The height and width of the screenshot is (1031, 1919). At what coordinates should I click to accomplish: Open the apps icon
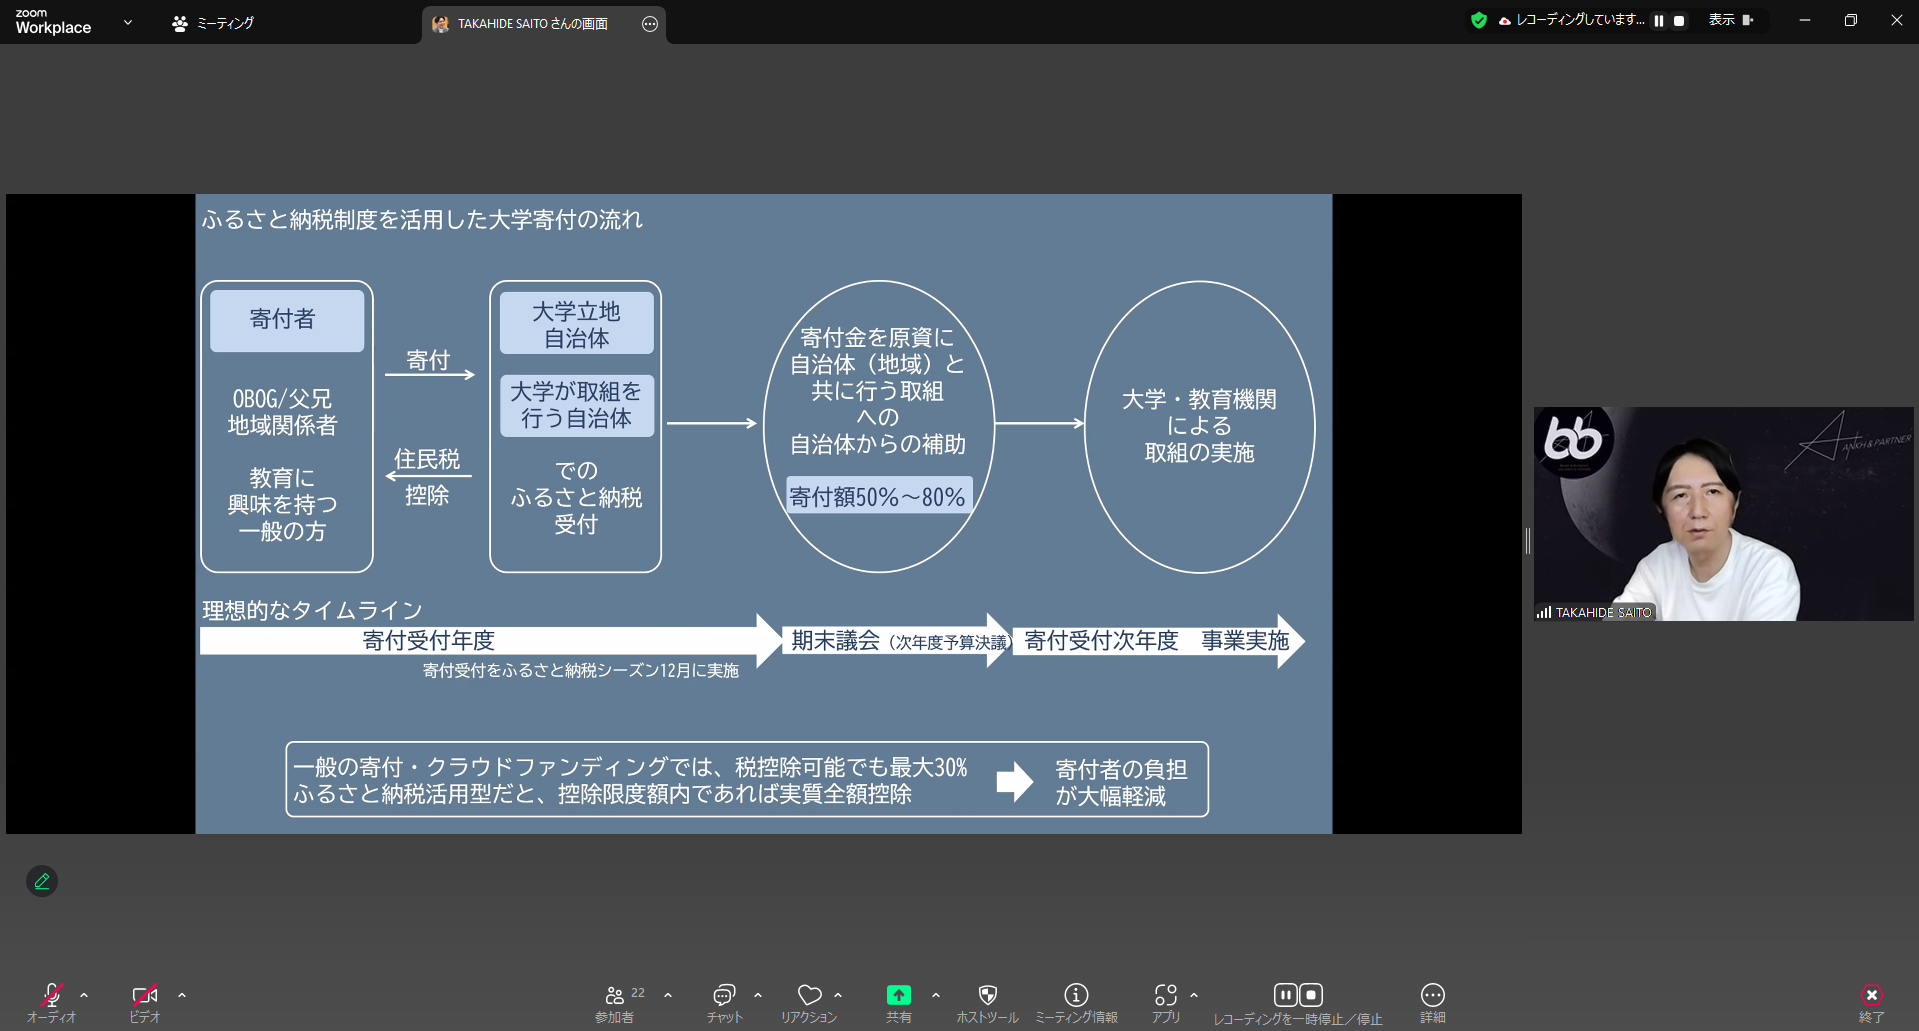coord(1165,1003)
